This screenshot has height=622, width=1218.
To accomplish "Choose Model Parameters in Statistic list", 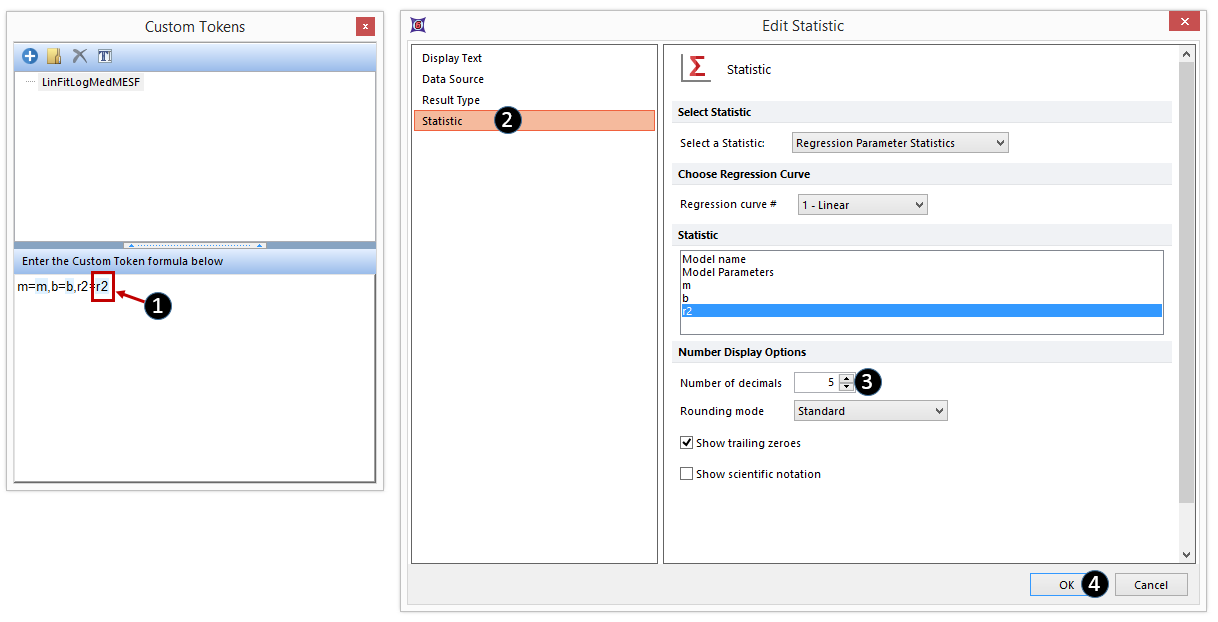I will click(x=728, y=272).
